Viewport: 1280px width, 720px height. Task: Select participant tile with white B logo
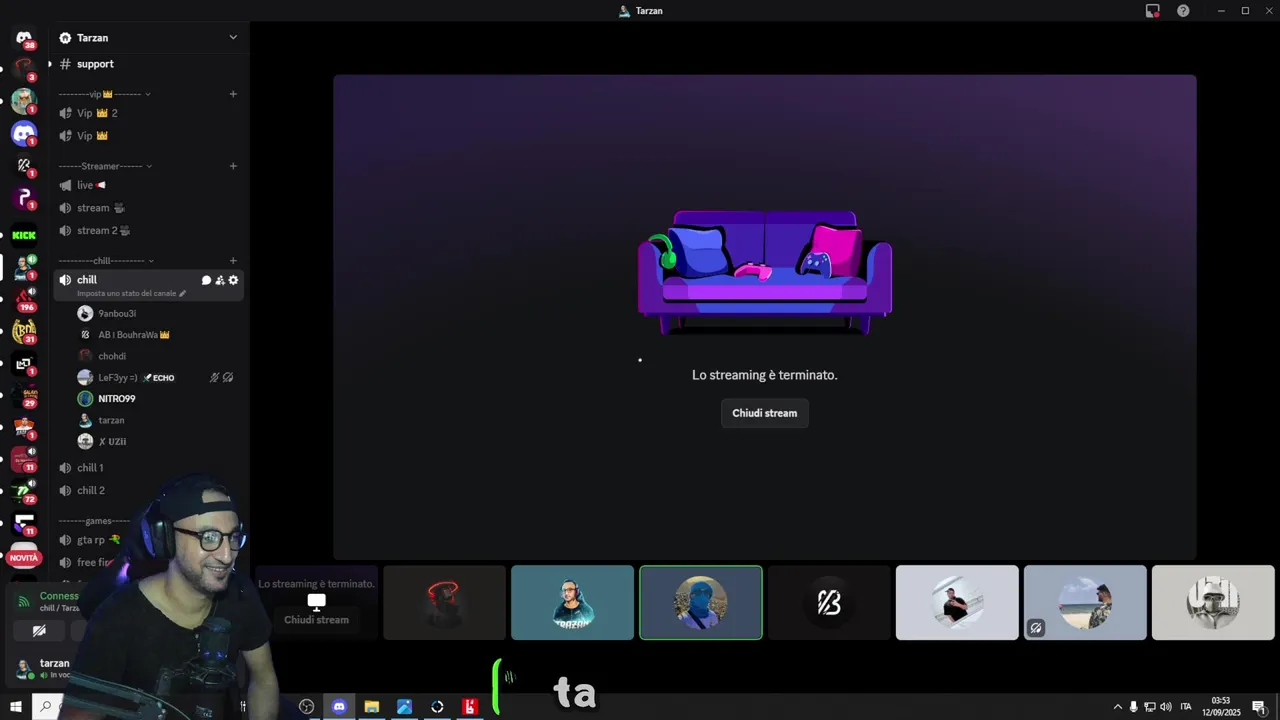point(829,603)
